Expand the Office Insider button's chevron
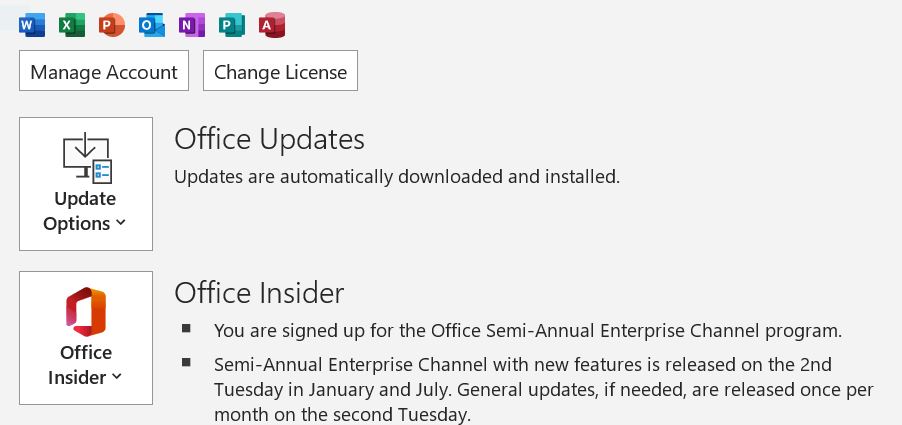This screenshot has height=425, width=902. coord(116,377)
